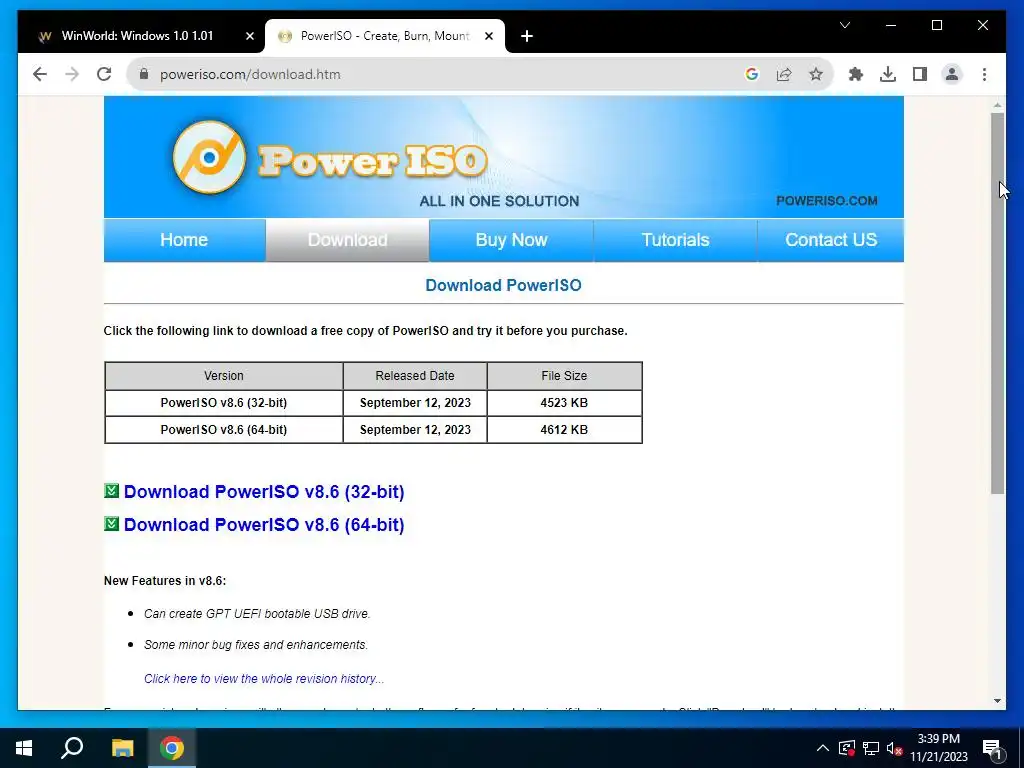Click the scrollbar down arrow
Viewport: 1024px width, 768px height.
tap(997, 701)
